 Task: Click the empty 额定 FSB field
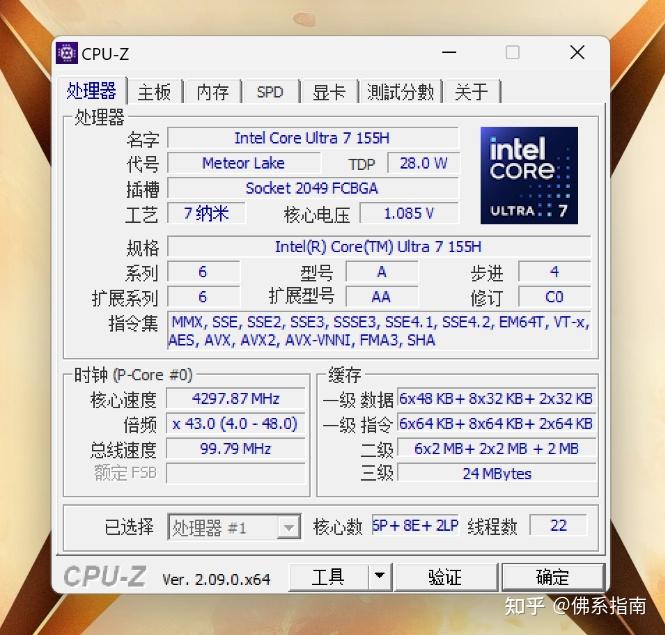pos(235,473)
